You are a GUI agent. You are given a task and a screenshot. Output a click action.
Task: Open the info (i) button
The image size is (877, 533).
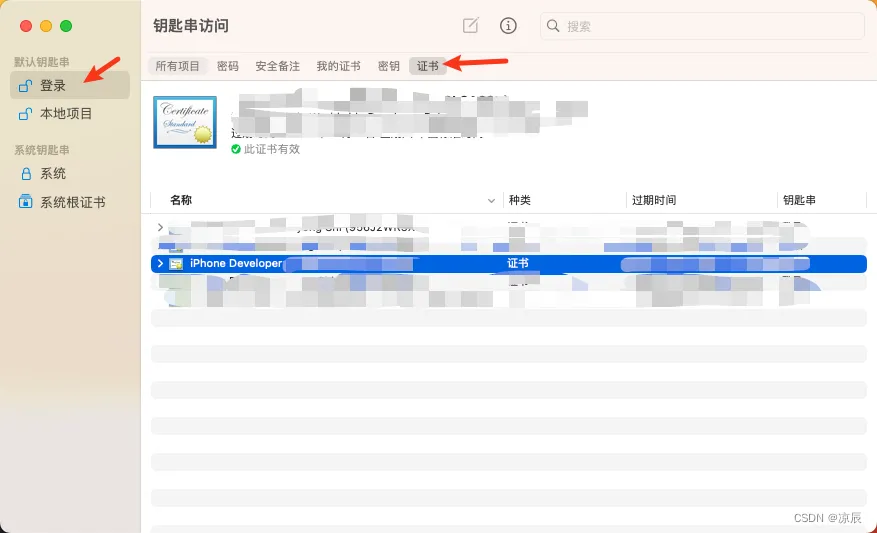508,26
